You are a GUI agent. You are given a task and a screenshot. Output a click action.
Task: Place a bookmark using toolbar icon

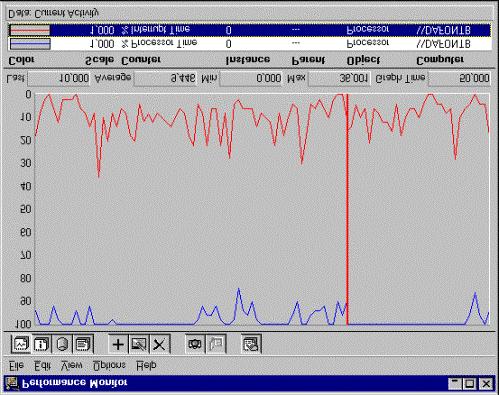coord(216,344)
